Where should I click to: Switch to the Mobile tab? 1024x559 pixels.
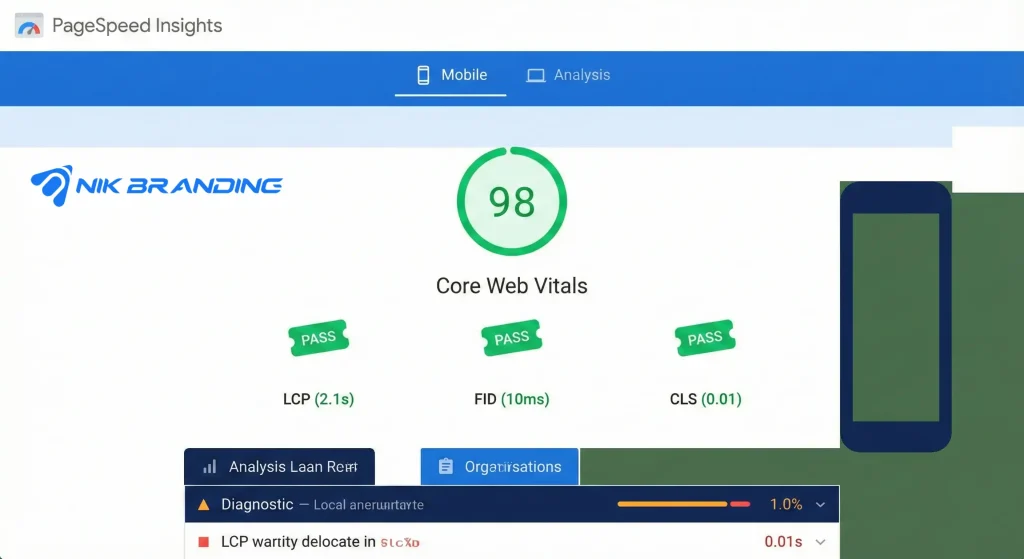click(451, 75)
